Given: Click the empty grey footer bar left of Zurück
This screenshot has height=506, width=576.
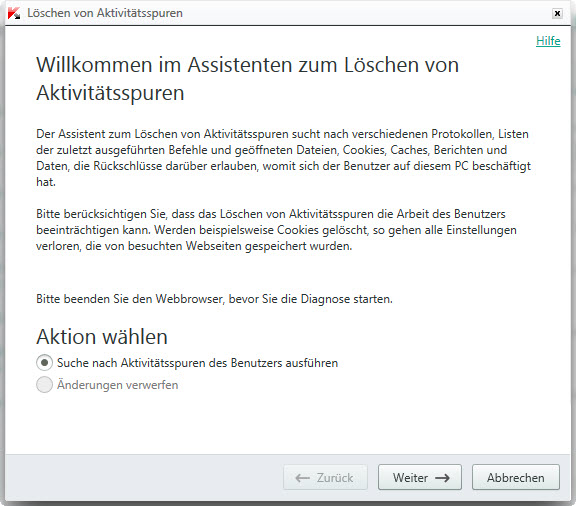Looking at the screenshot, I should coord(143,477).
